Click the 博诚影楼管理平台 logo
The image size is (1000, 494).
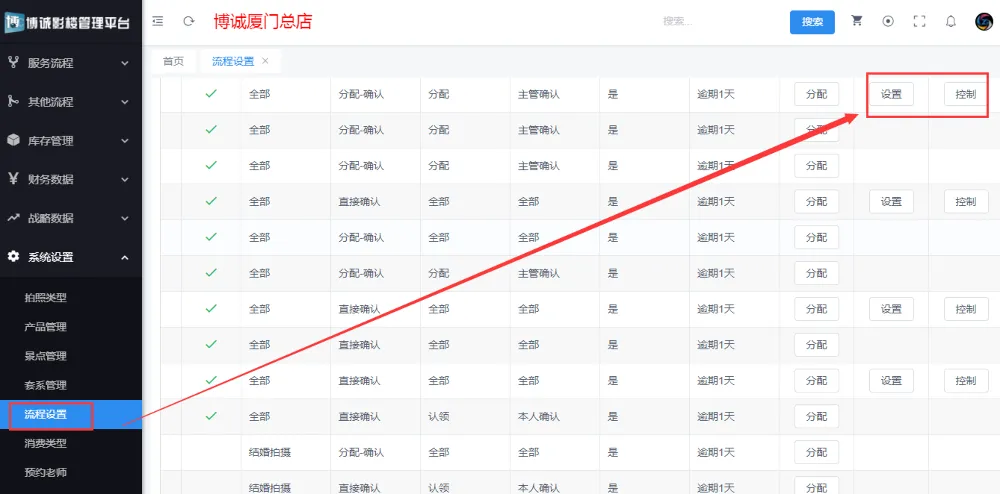70,22
